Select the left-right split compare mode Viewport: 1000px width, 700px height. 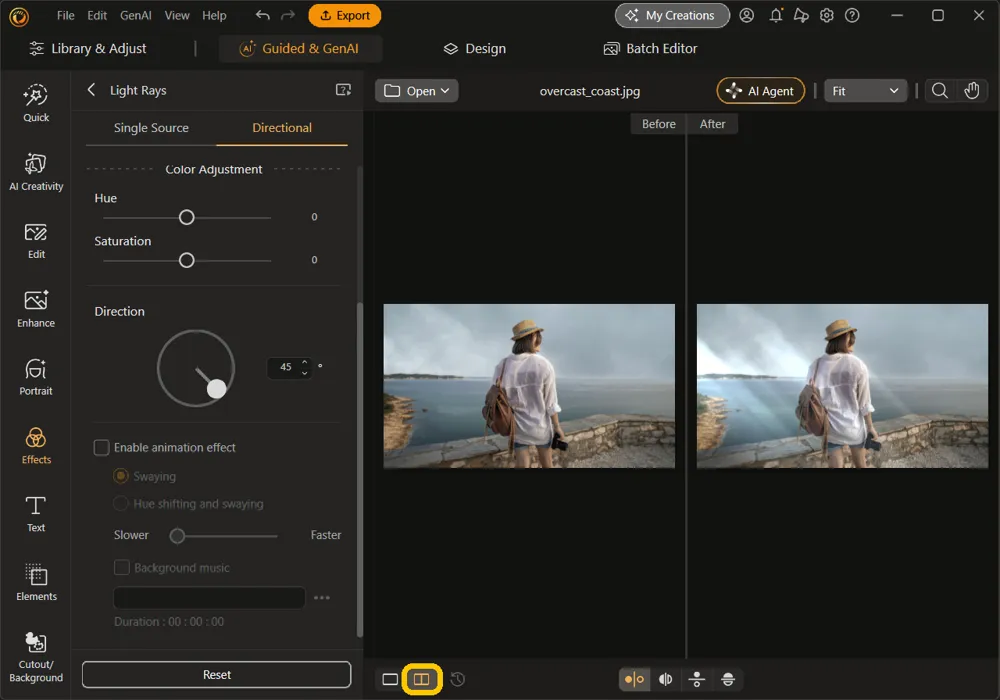[634, 679]
